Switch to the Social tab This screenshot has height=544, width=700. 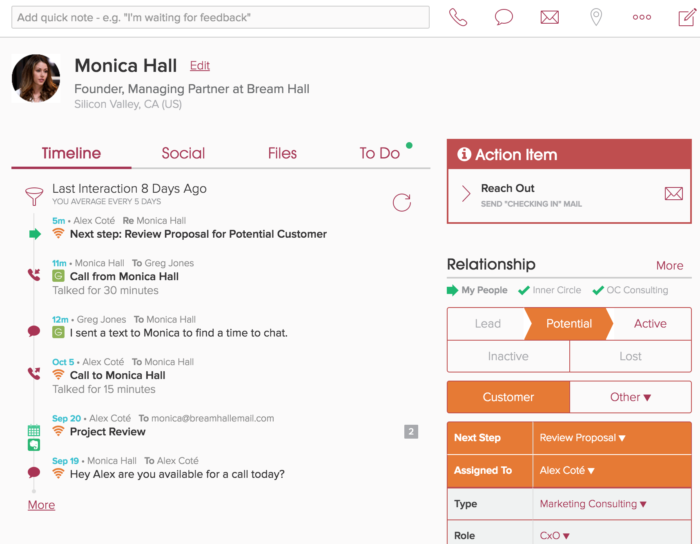pyautogui.click(x=183, y=153)
